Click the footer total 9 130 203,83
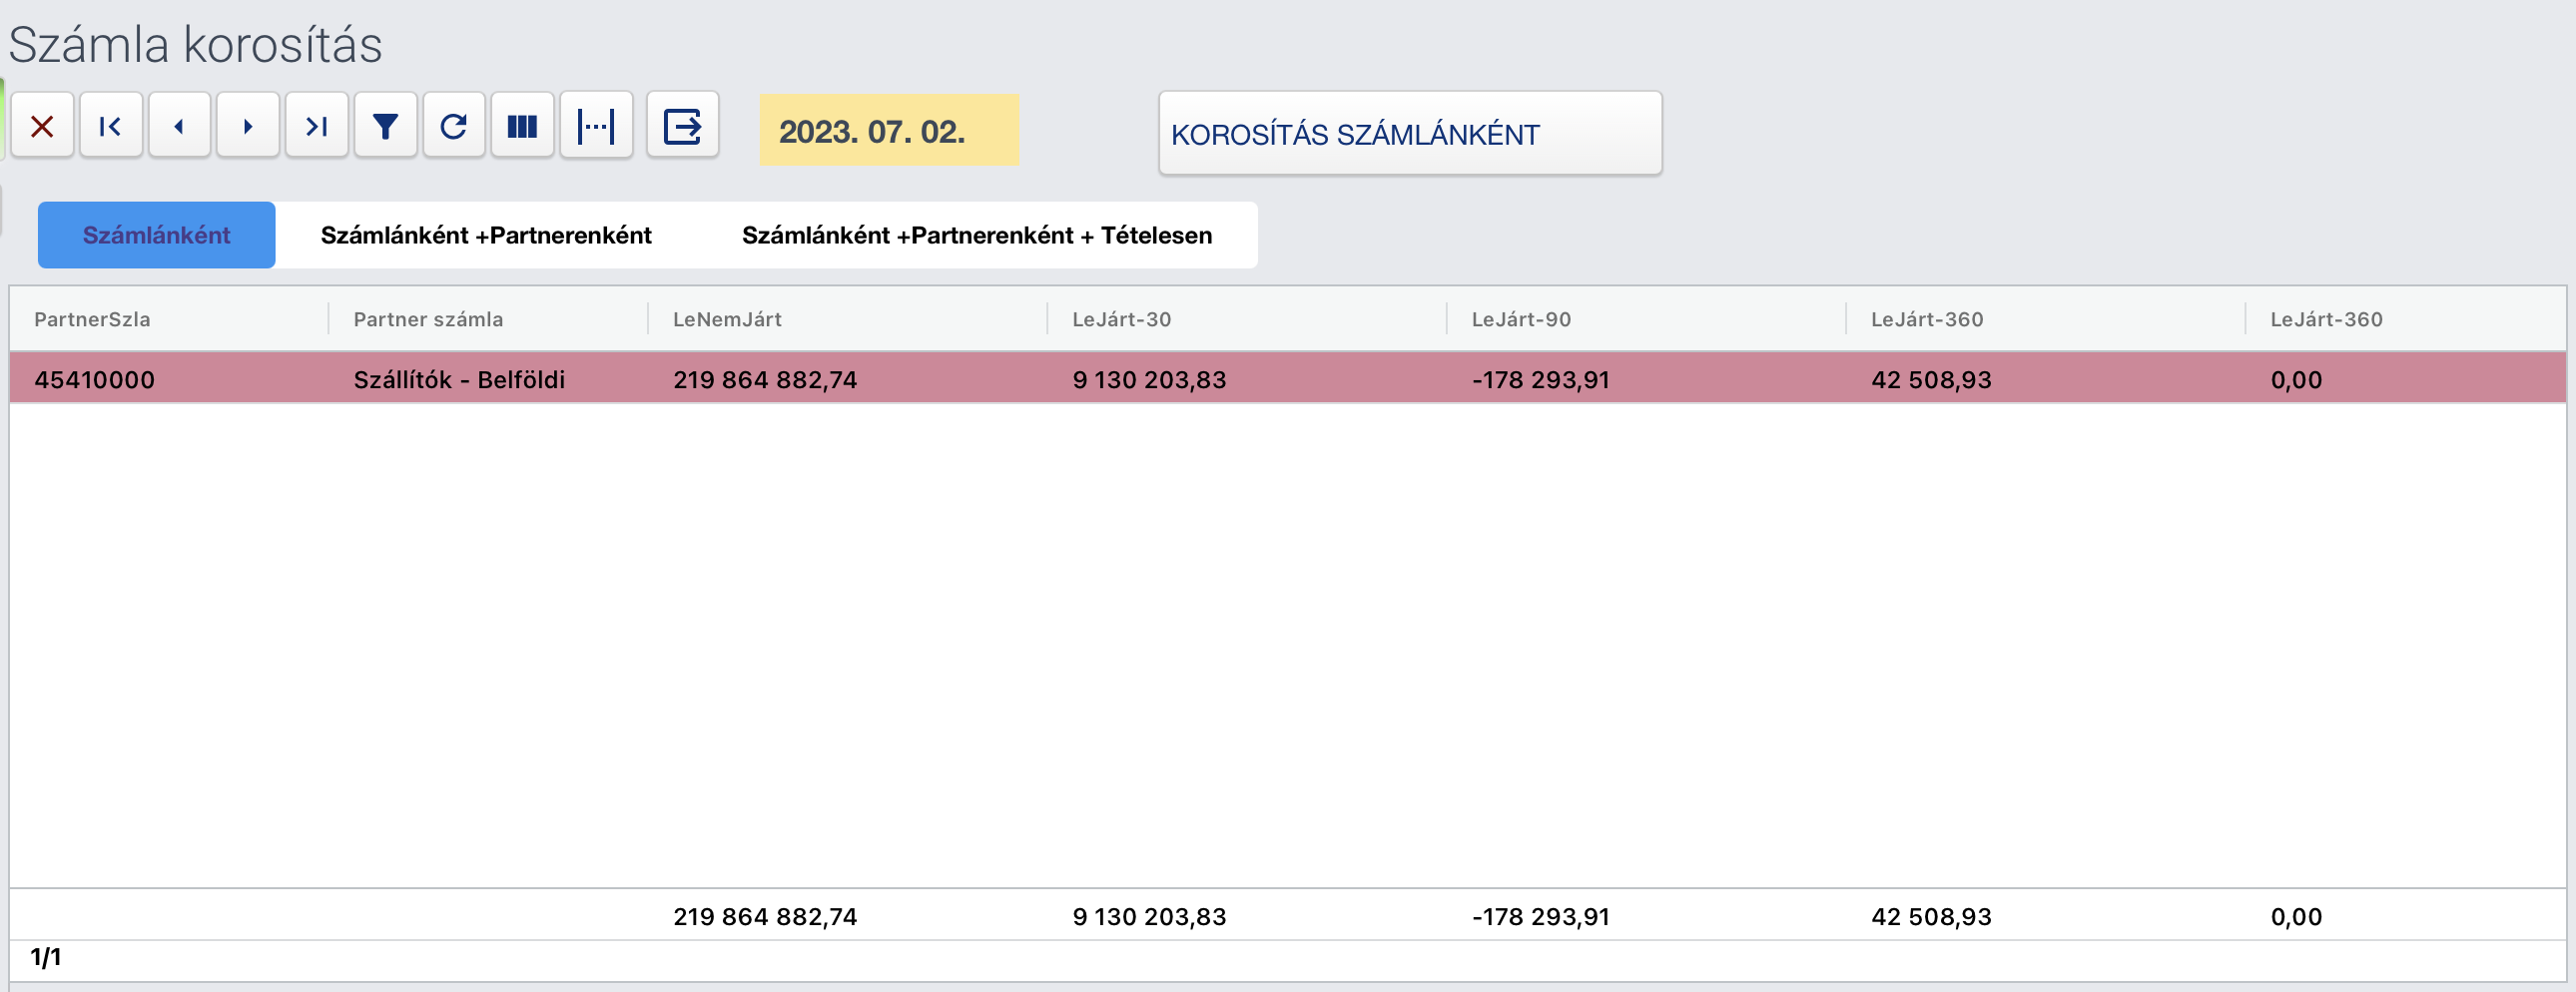2576x992 pixels. 1149,916
